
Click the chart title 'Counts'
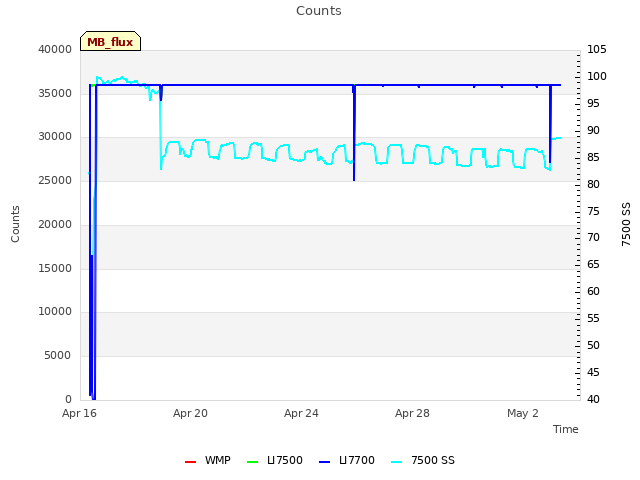pyautogui.click(x=319, y=11)
